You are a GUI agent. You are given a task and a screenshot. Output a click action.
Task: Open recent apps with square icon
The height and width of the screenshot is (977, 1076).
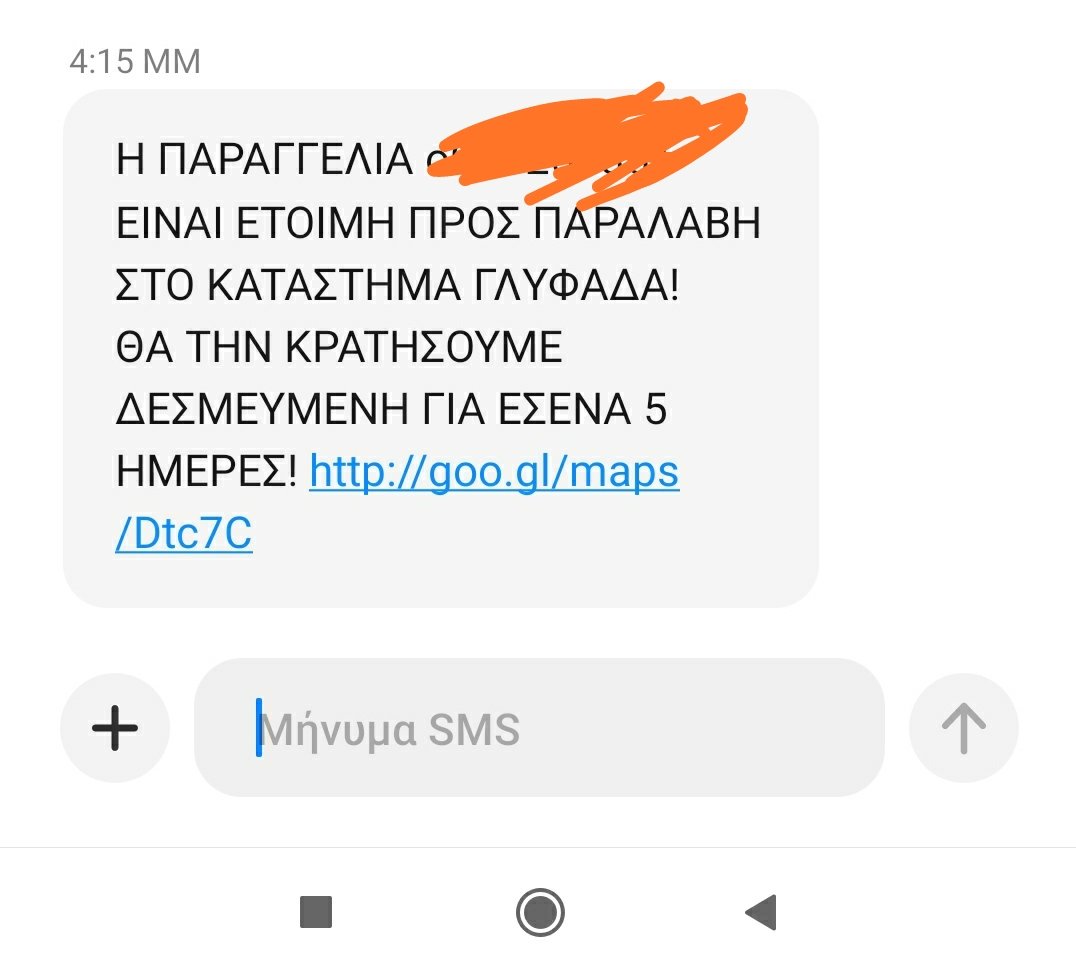(x=316, y=912)
